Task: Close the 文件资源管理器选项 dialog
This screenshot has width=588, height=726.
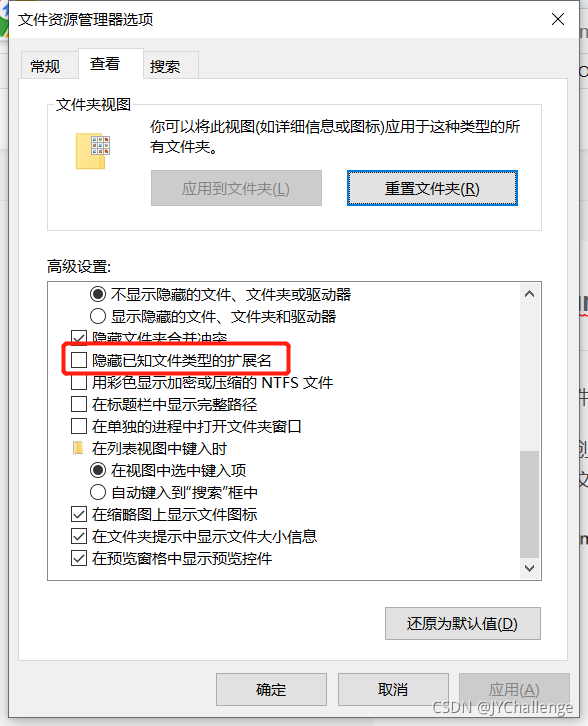Action: pyautogui.click(x=558, y=19)
